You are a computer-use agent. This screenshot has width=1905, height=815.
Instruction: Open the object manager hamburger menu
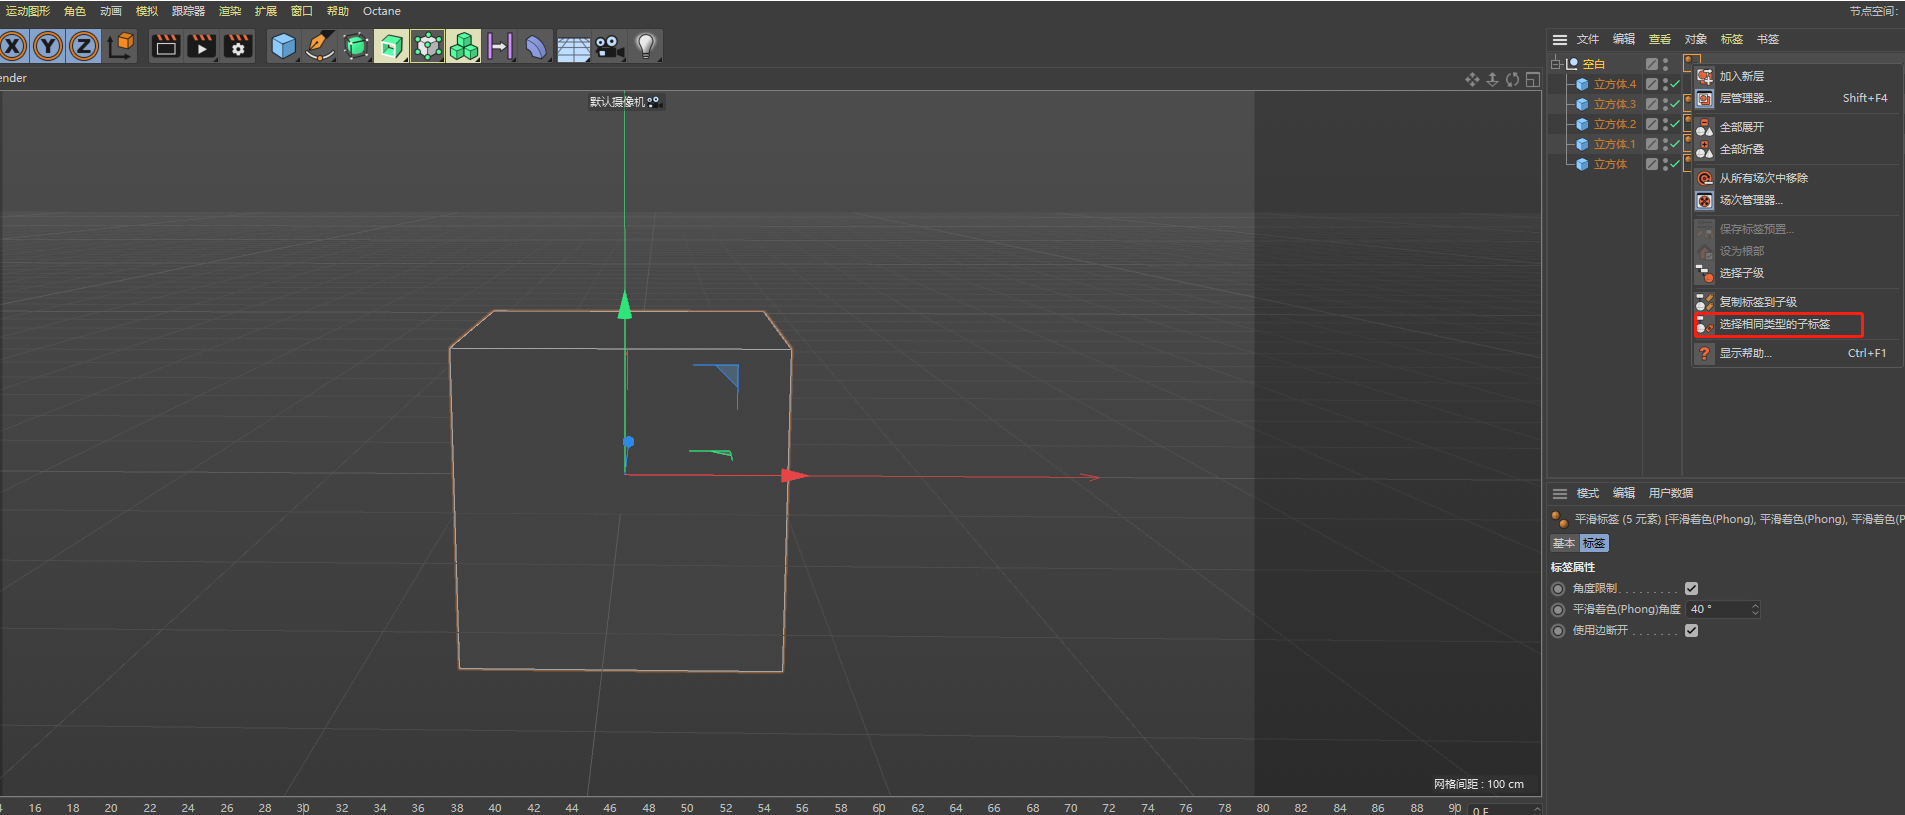click(x=1559, y=39)
